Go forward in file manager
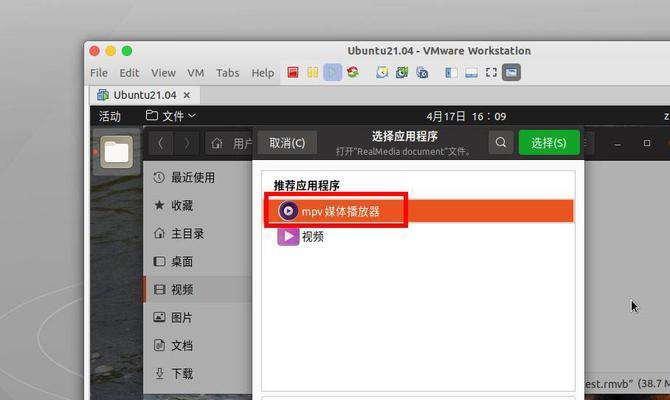 187,143
